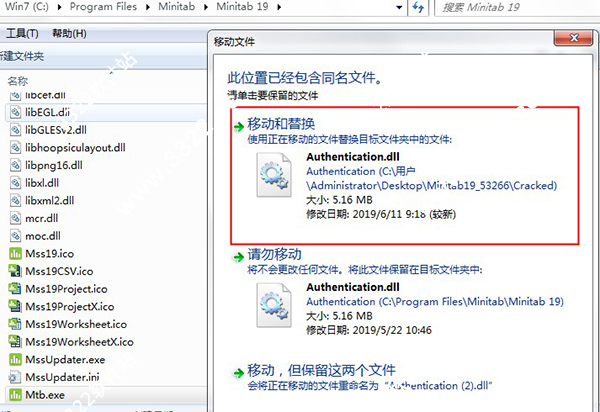Close the 移动文件 dialog

pyautogui.click(x=574, y=37)
